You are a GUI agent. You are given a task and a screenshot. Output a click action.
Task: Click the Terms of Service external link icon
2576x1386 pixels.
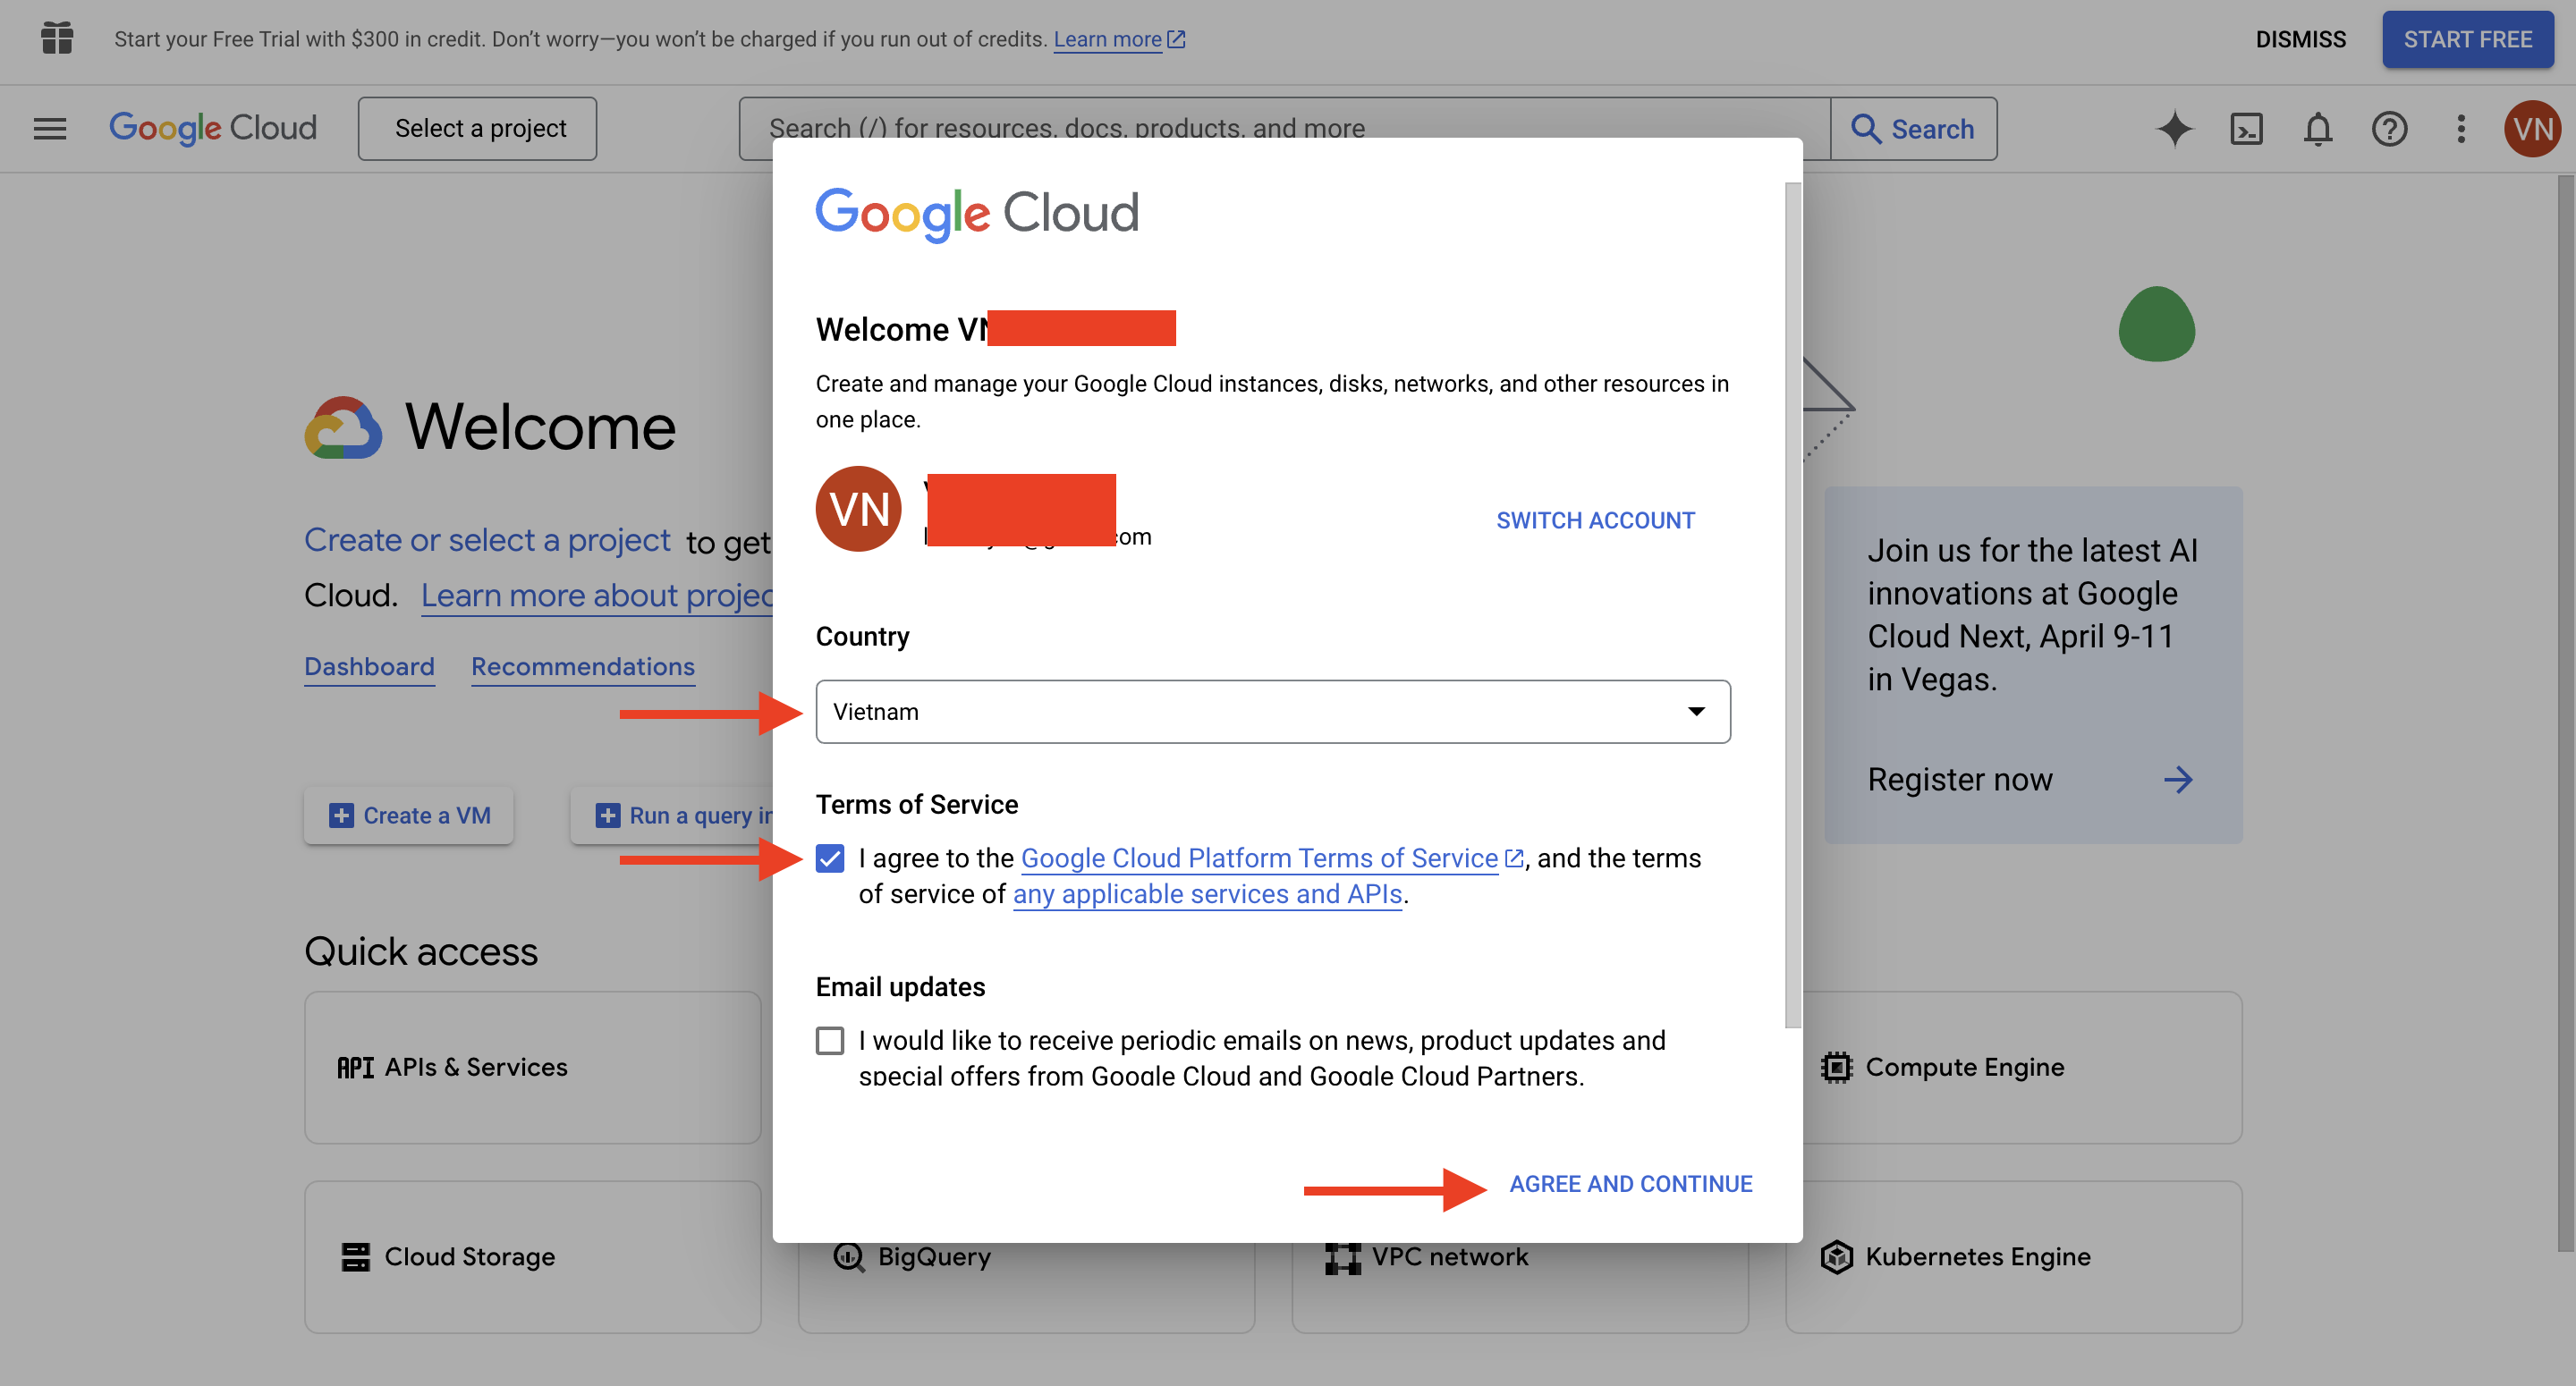(x=1514, y=858)
